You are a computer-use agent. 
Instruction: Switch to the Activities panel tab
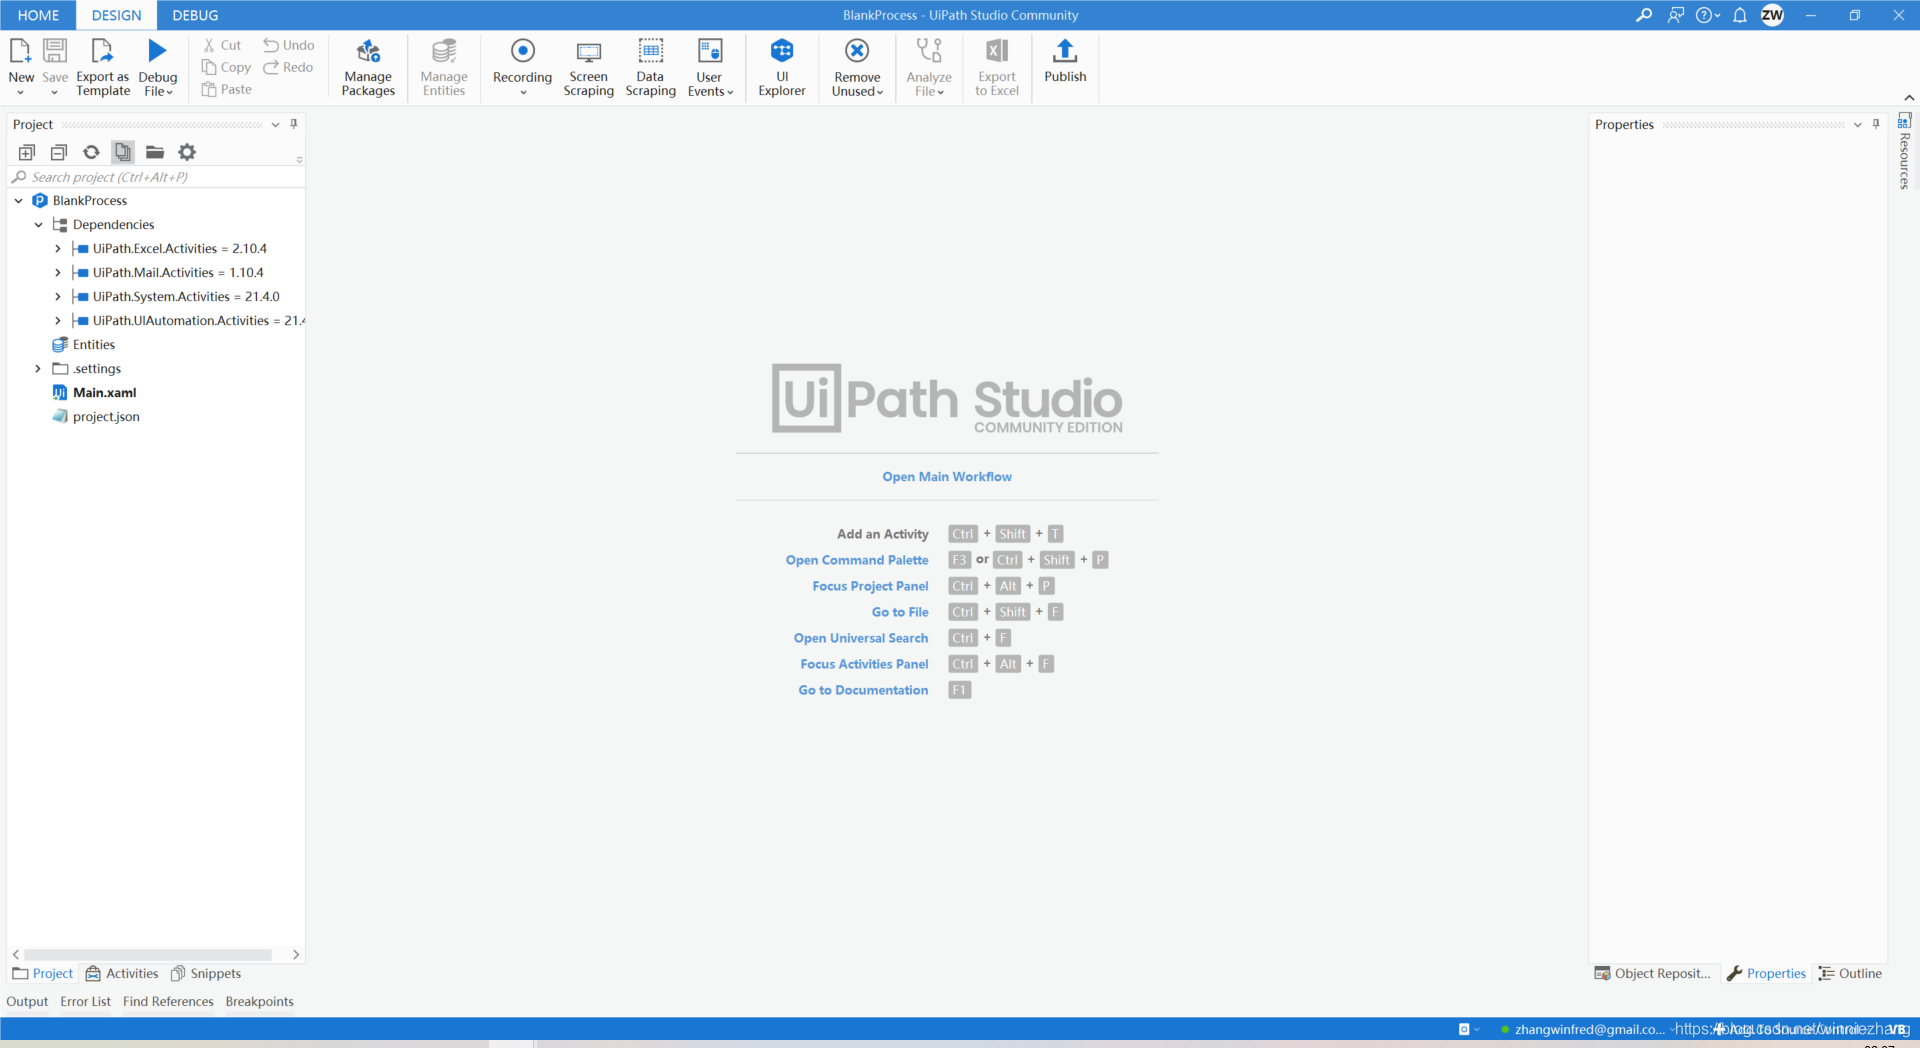click(122, 974)
